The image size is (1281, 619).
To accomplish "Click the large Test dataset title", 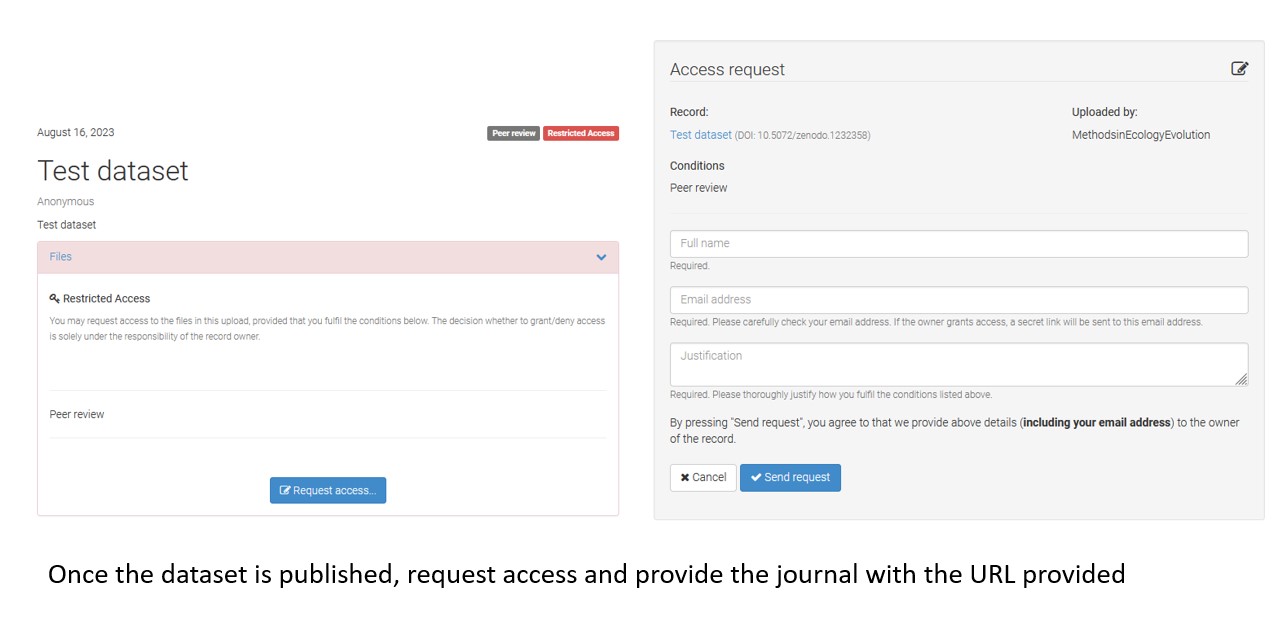I will coord(113,171).
